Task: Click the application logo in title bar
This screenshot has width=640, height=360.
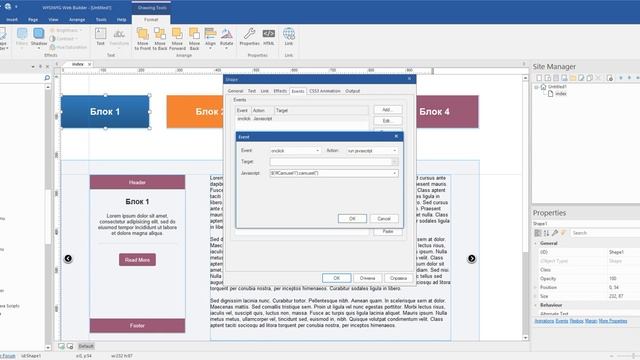Action: click(7, 6)
